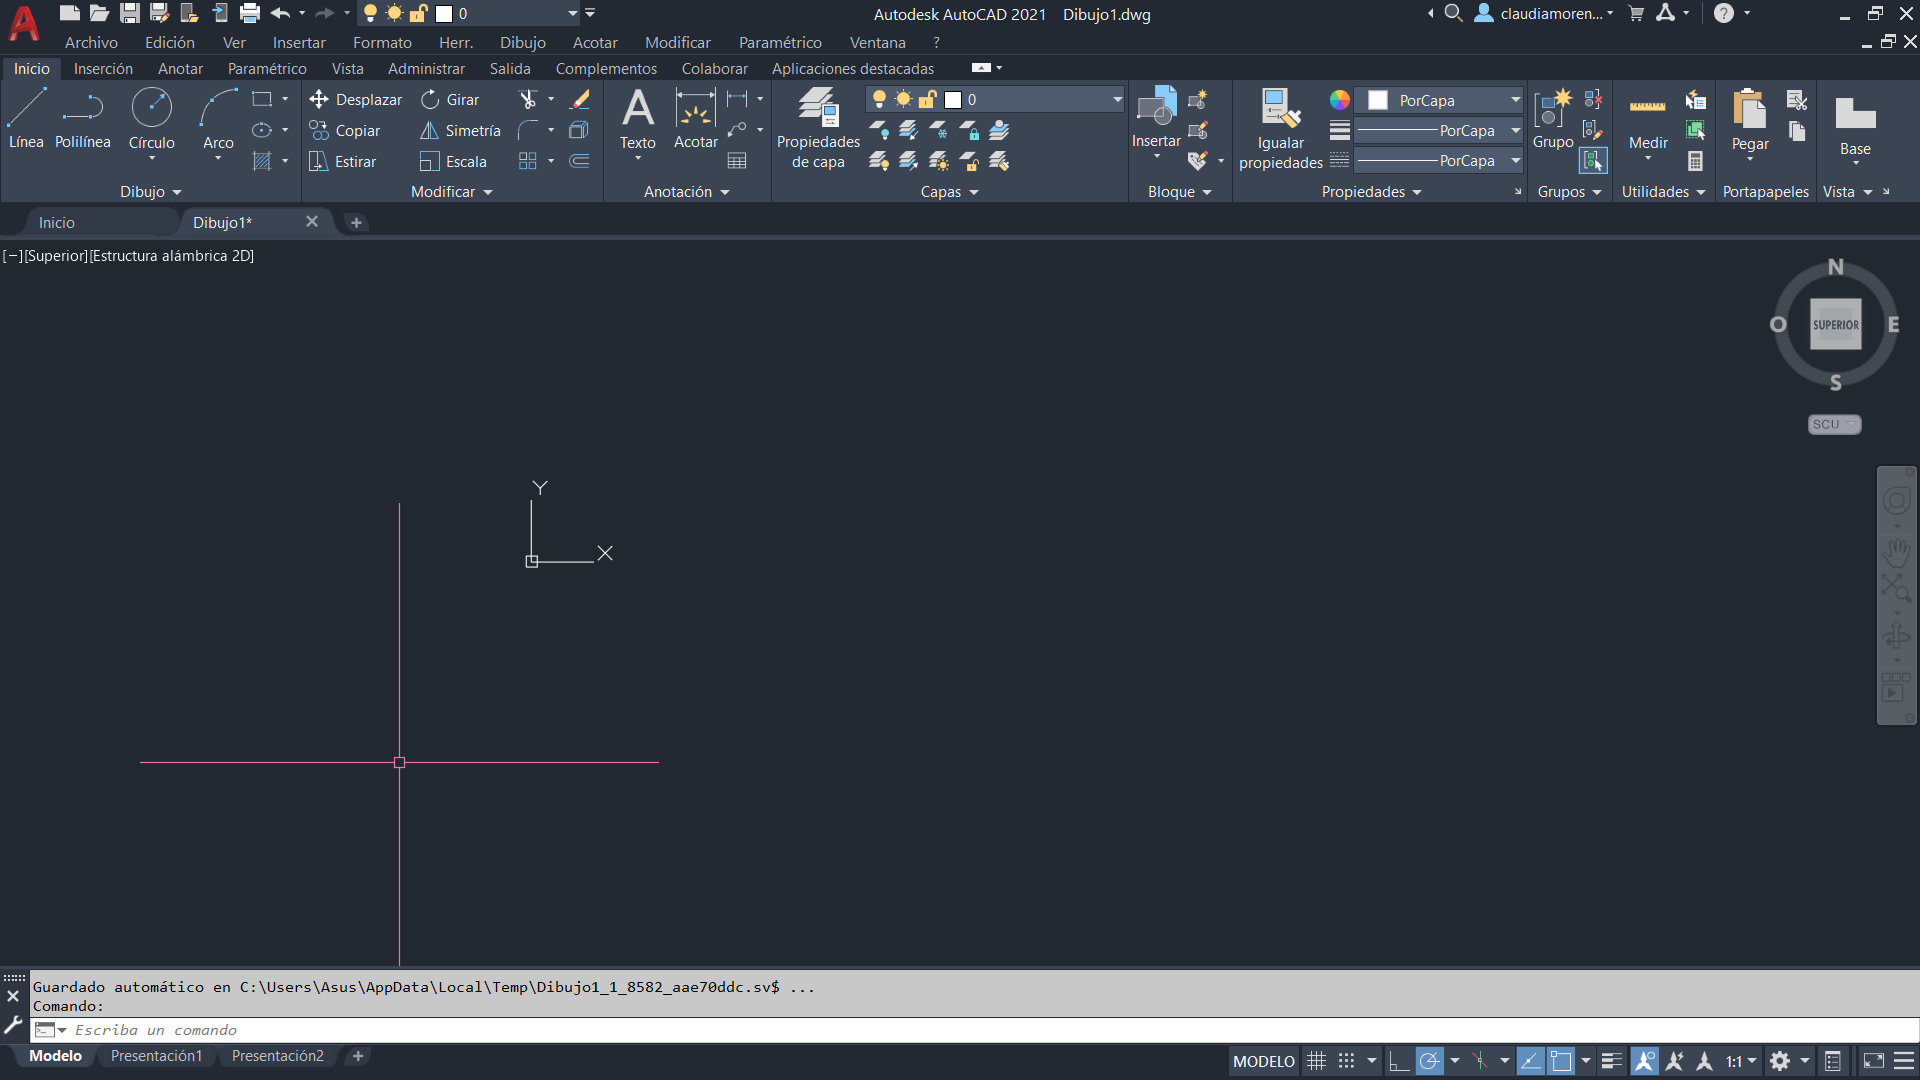Toggle polar tracking in status bar
Viewport: 1920px width, 1080px height.
click(1430, 1061)
